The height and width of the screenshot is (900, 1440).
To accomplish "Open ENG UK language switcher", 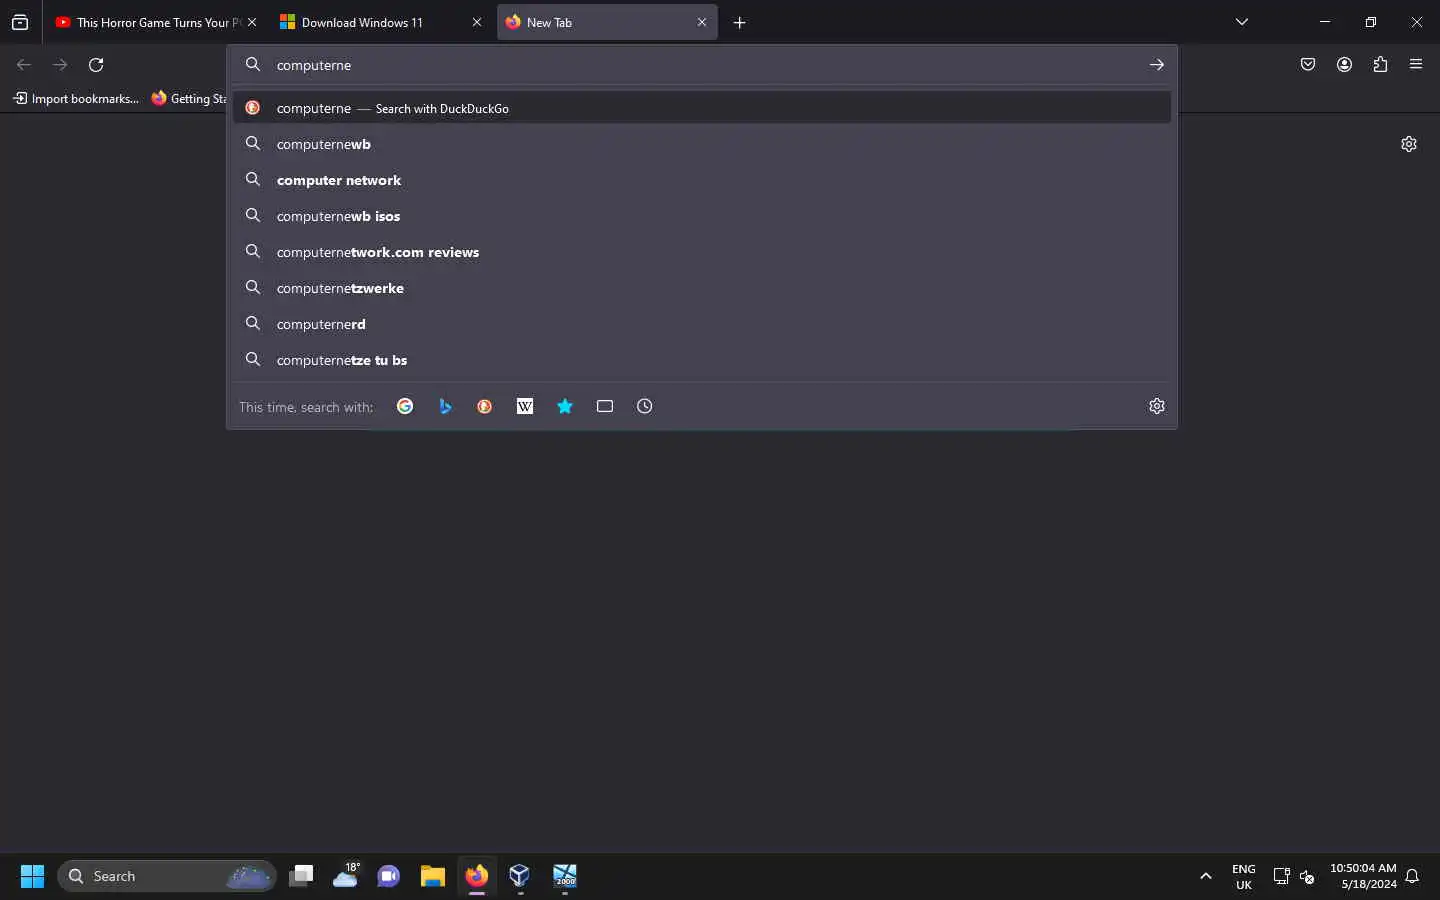I will tap(1244, 876).
